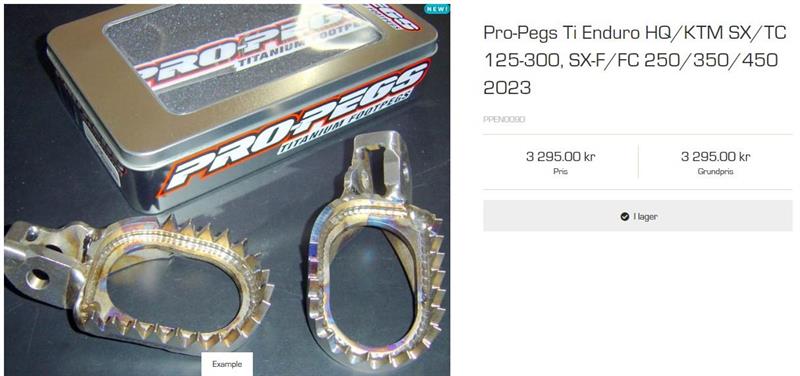Click the left footpeg in the product photo
The width and height of the screenshot is (800, 376).
[138, 283]
